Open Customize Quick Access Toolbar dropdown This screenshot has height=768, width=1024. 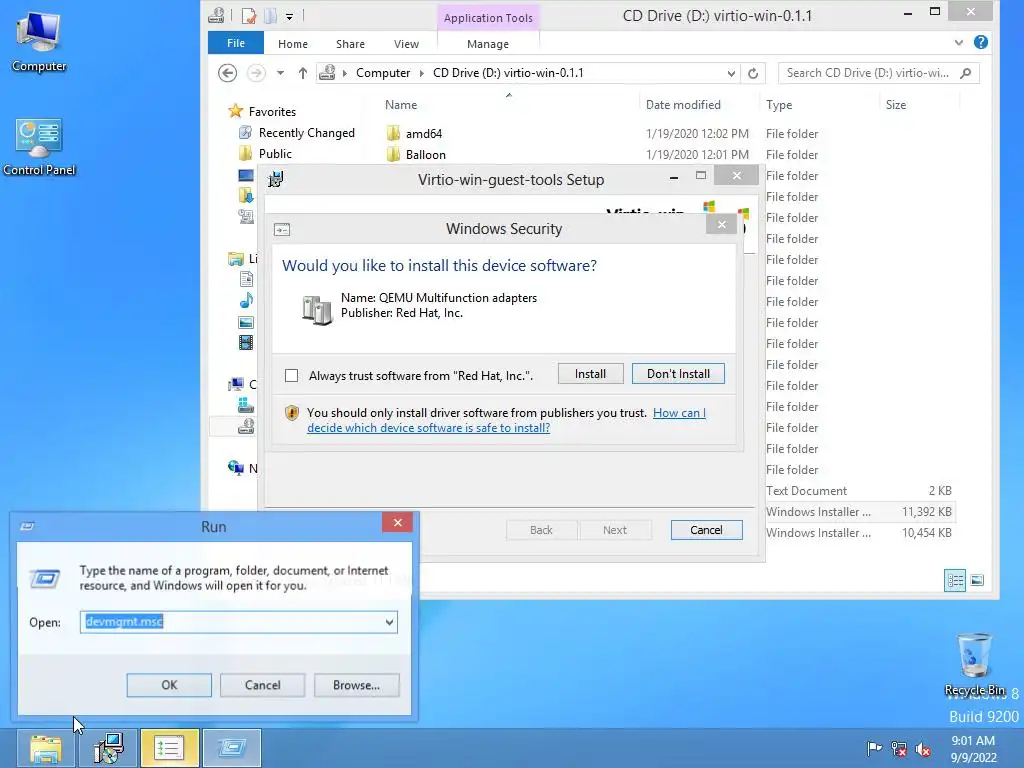pos(289,16)
